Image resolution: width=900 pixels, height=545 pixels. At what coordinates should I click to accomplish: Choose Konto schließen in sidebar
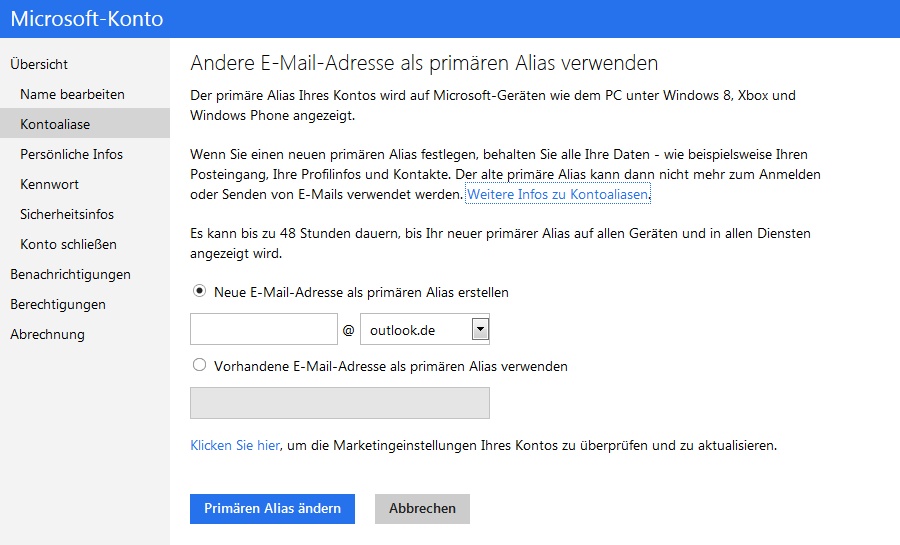68,244
